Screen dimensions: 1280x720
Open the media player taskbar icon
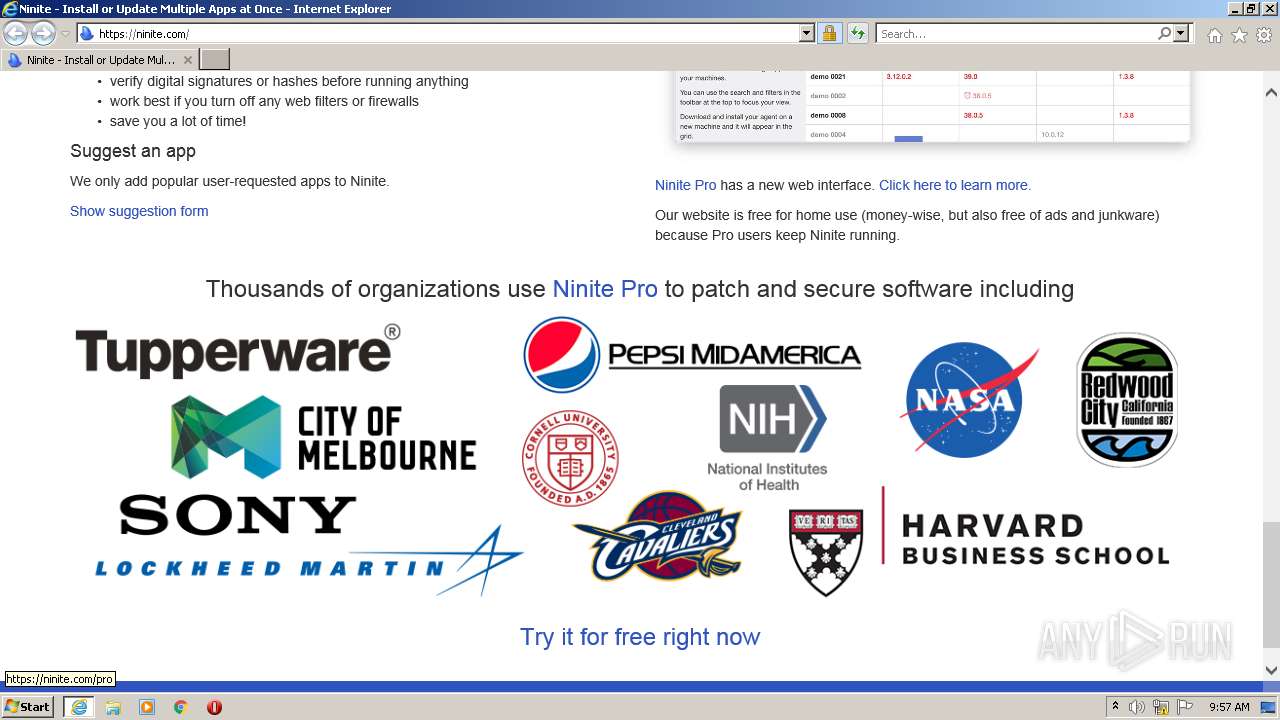point(147,707)
